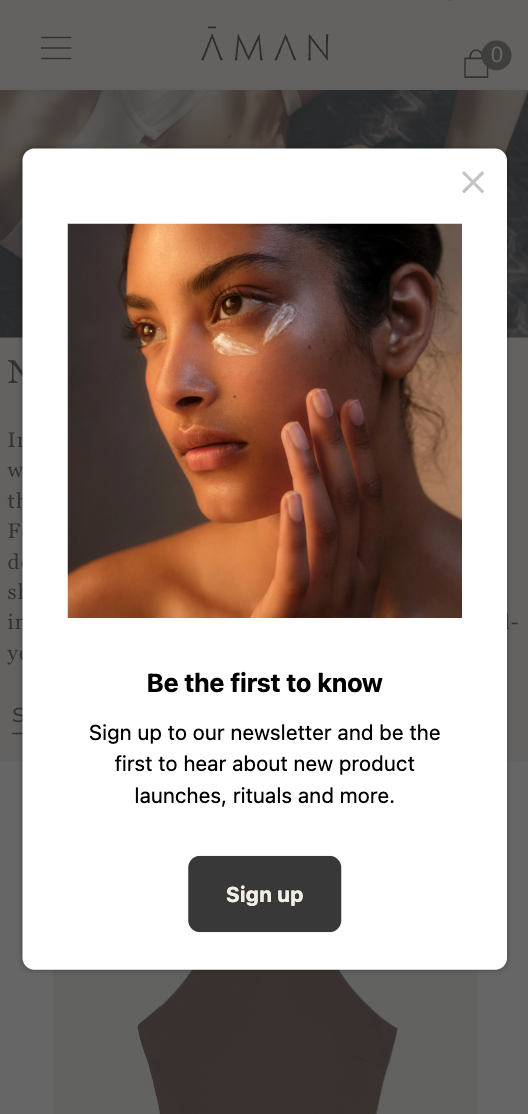This screenshot has height=1114, width=528.
Task: Click the newsletter description paragraph
Action: pyautogui.click(x=264, y=764)
